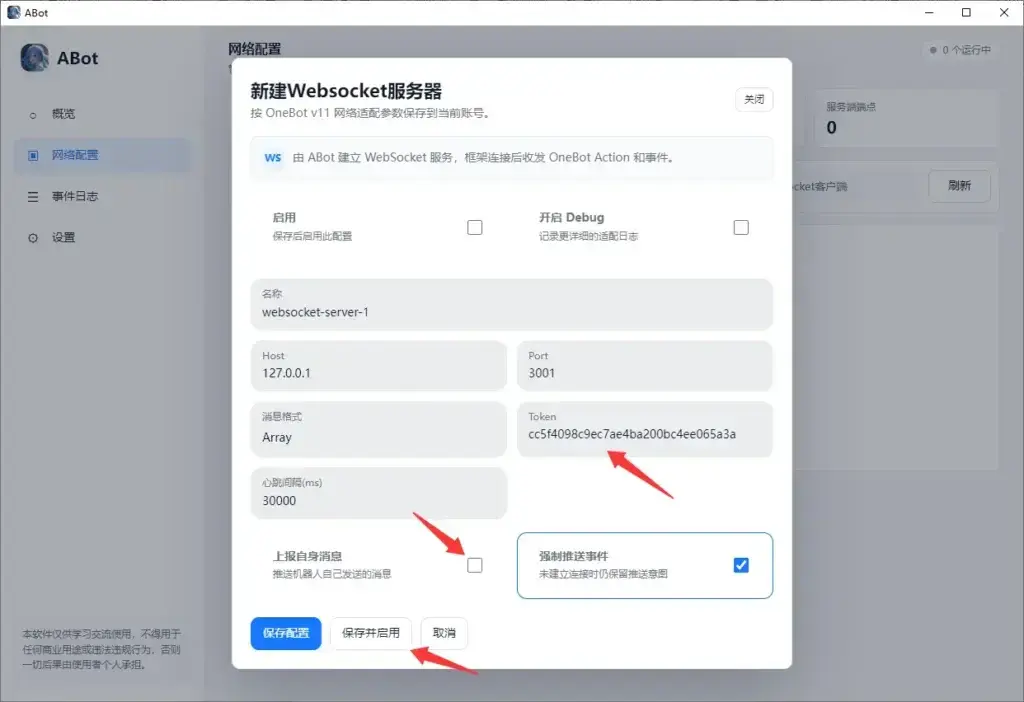This screenshot has width=1024, height=702.
Task: Click the 服务端端点 count card
Action: (906, 119)
